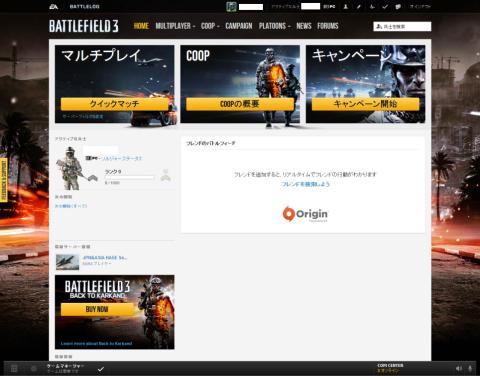Select the HOME menu item

pos(141,26)
